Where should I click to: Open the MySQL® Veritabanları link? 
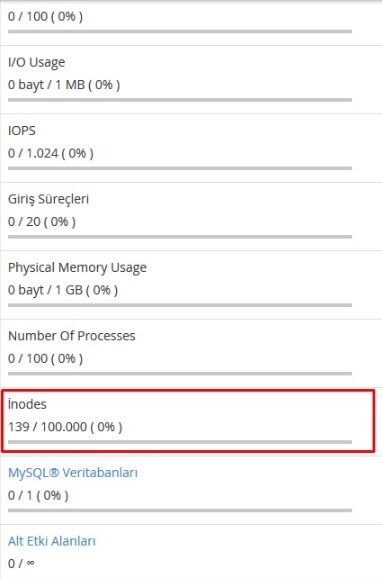click(x=73, y=473)
